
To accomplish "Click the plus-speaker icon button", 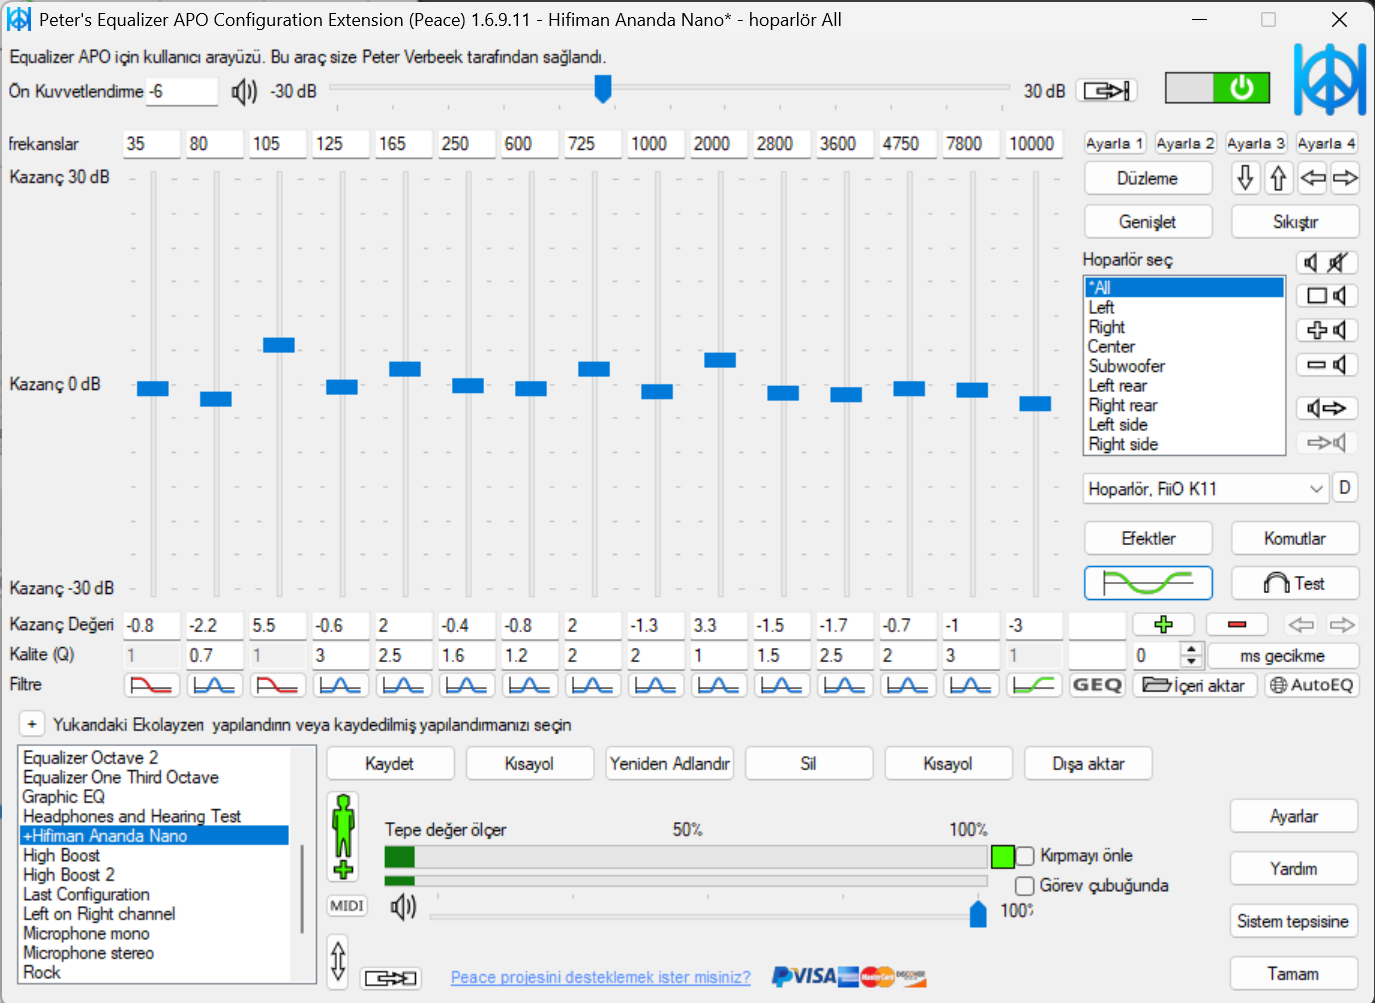I will 1327,330.
